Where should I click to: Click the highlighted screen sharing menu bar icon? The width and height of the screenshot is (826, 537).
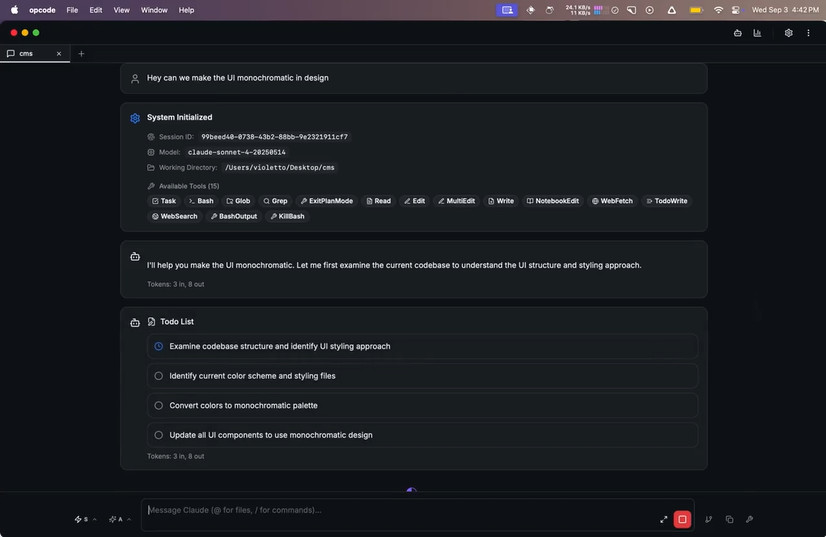(x=507, y=10)
